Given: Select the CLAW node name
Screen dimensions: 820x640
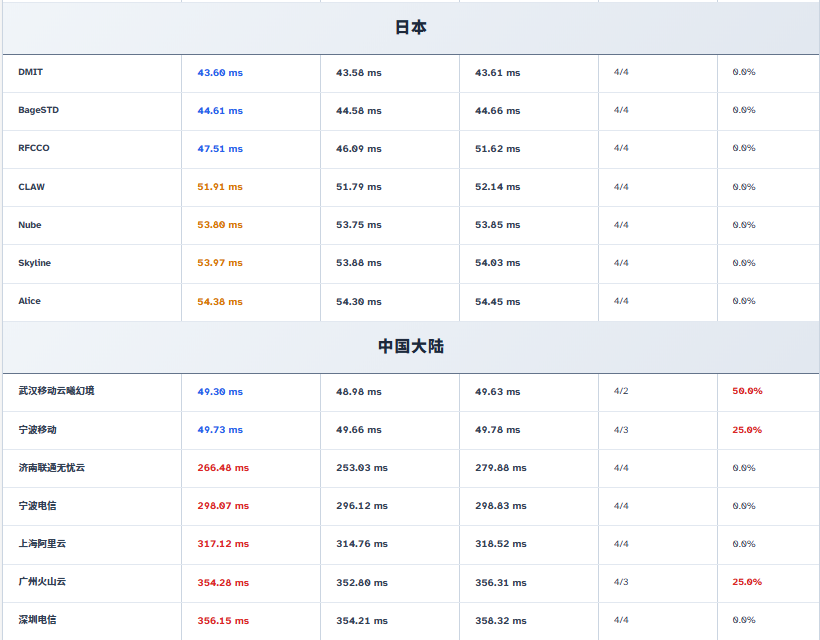Looking at the screenshot, I should point(32,187).
